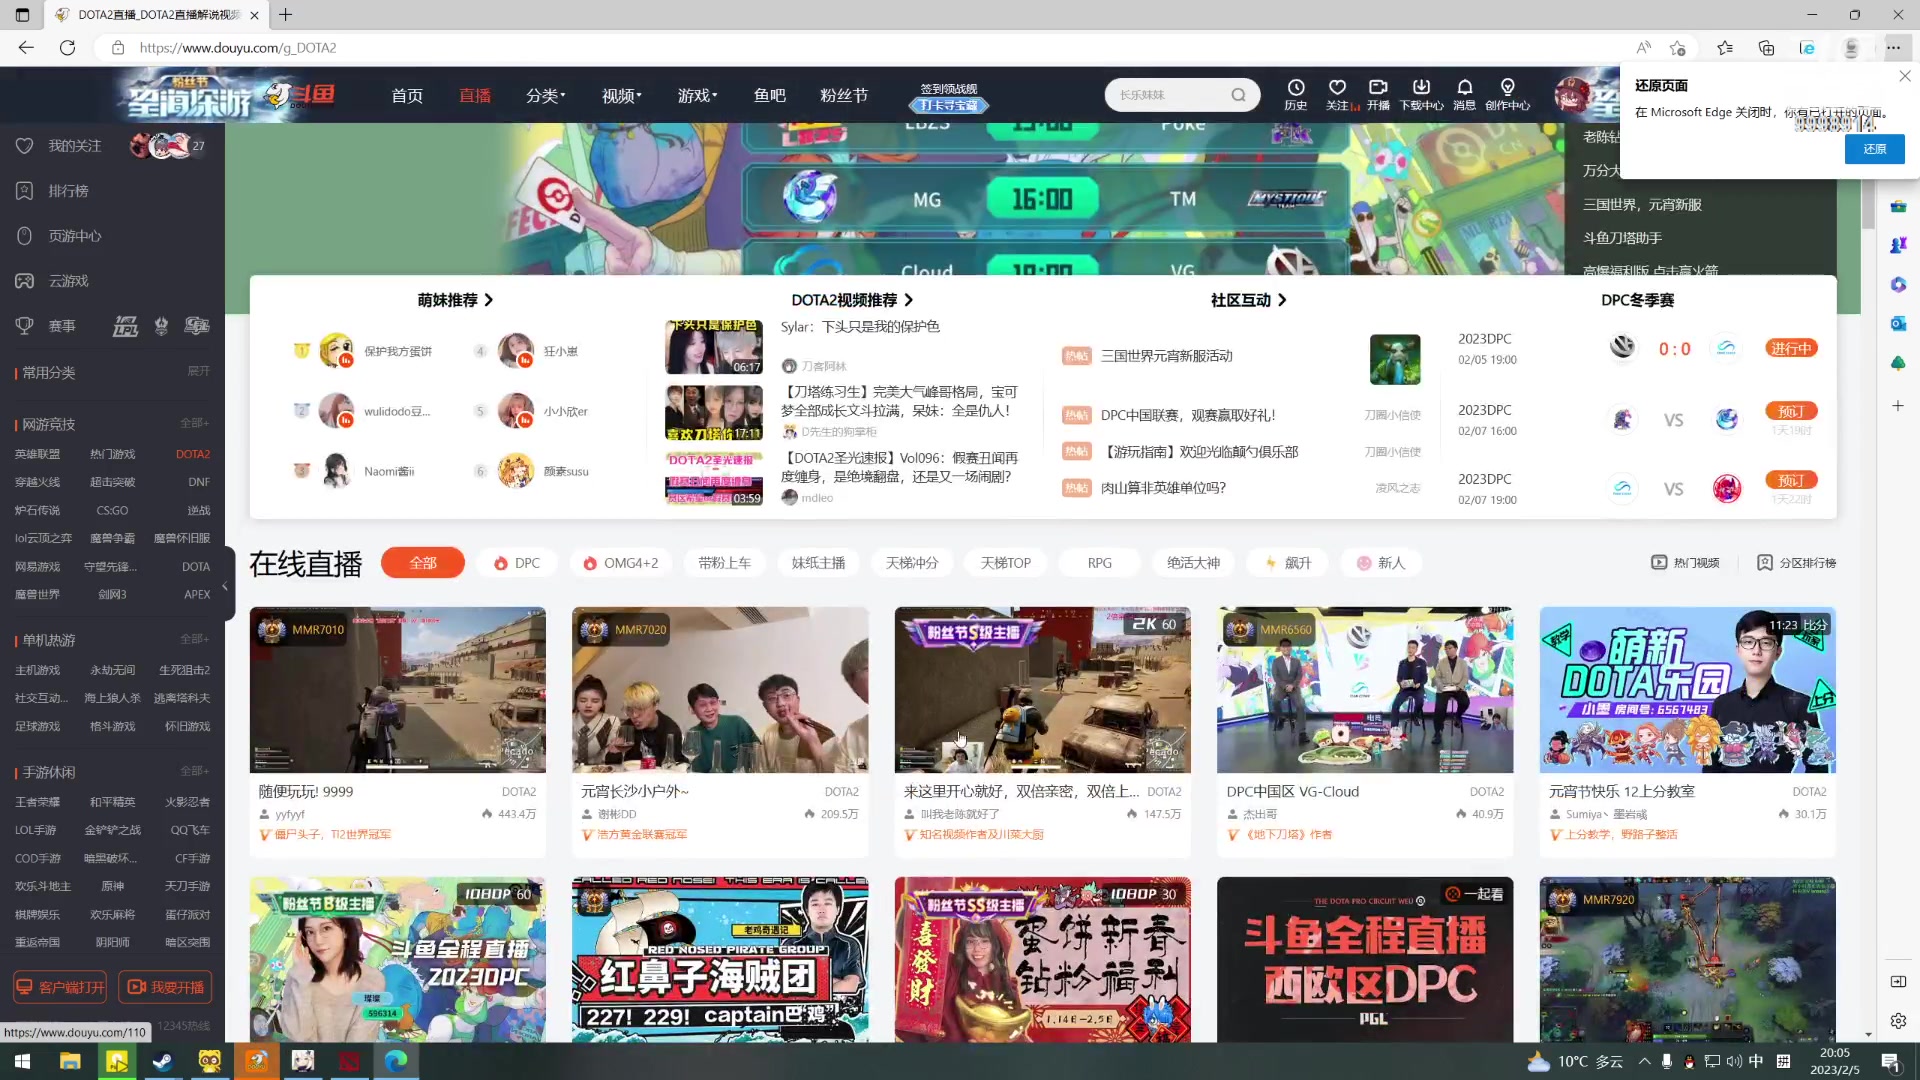Select 首页 in top navigation

(x=407, y=95)
